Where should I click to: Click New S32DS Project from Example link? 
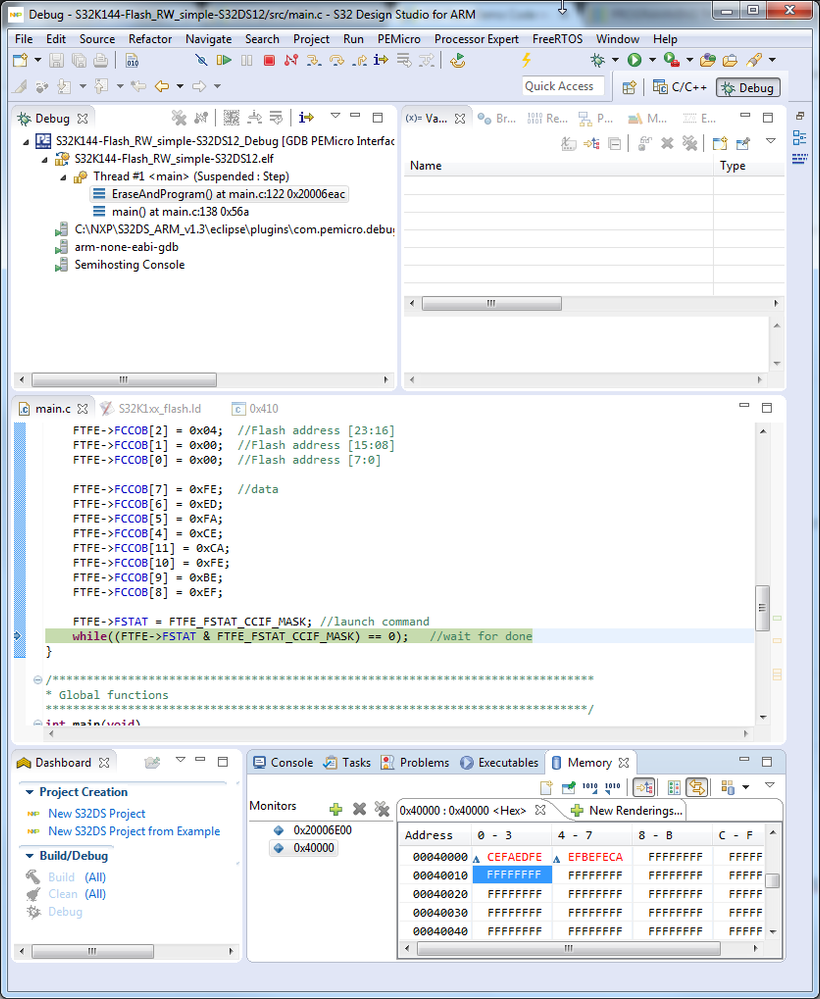(x=134, y=831)
